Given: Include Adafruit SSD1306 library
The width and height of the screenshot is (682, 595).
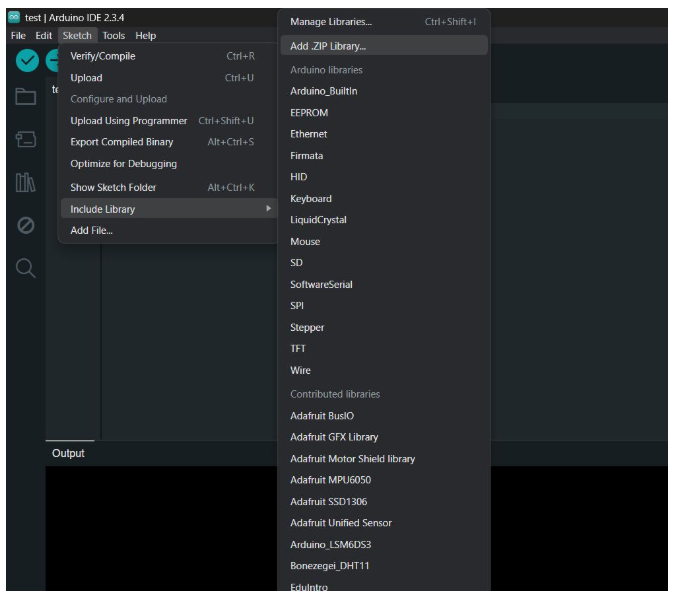Looking at the screenshot, I should 384,501.
